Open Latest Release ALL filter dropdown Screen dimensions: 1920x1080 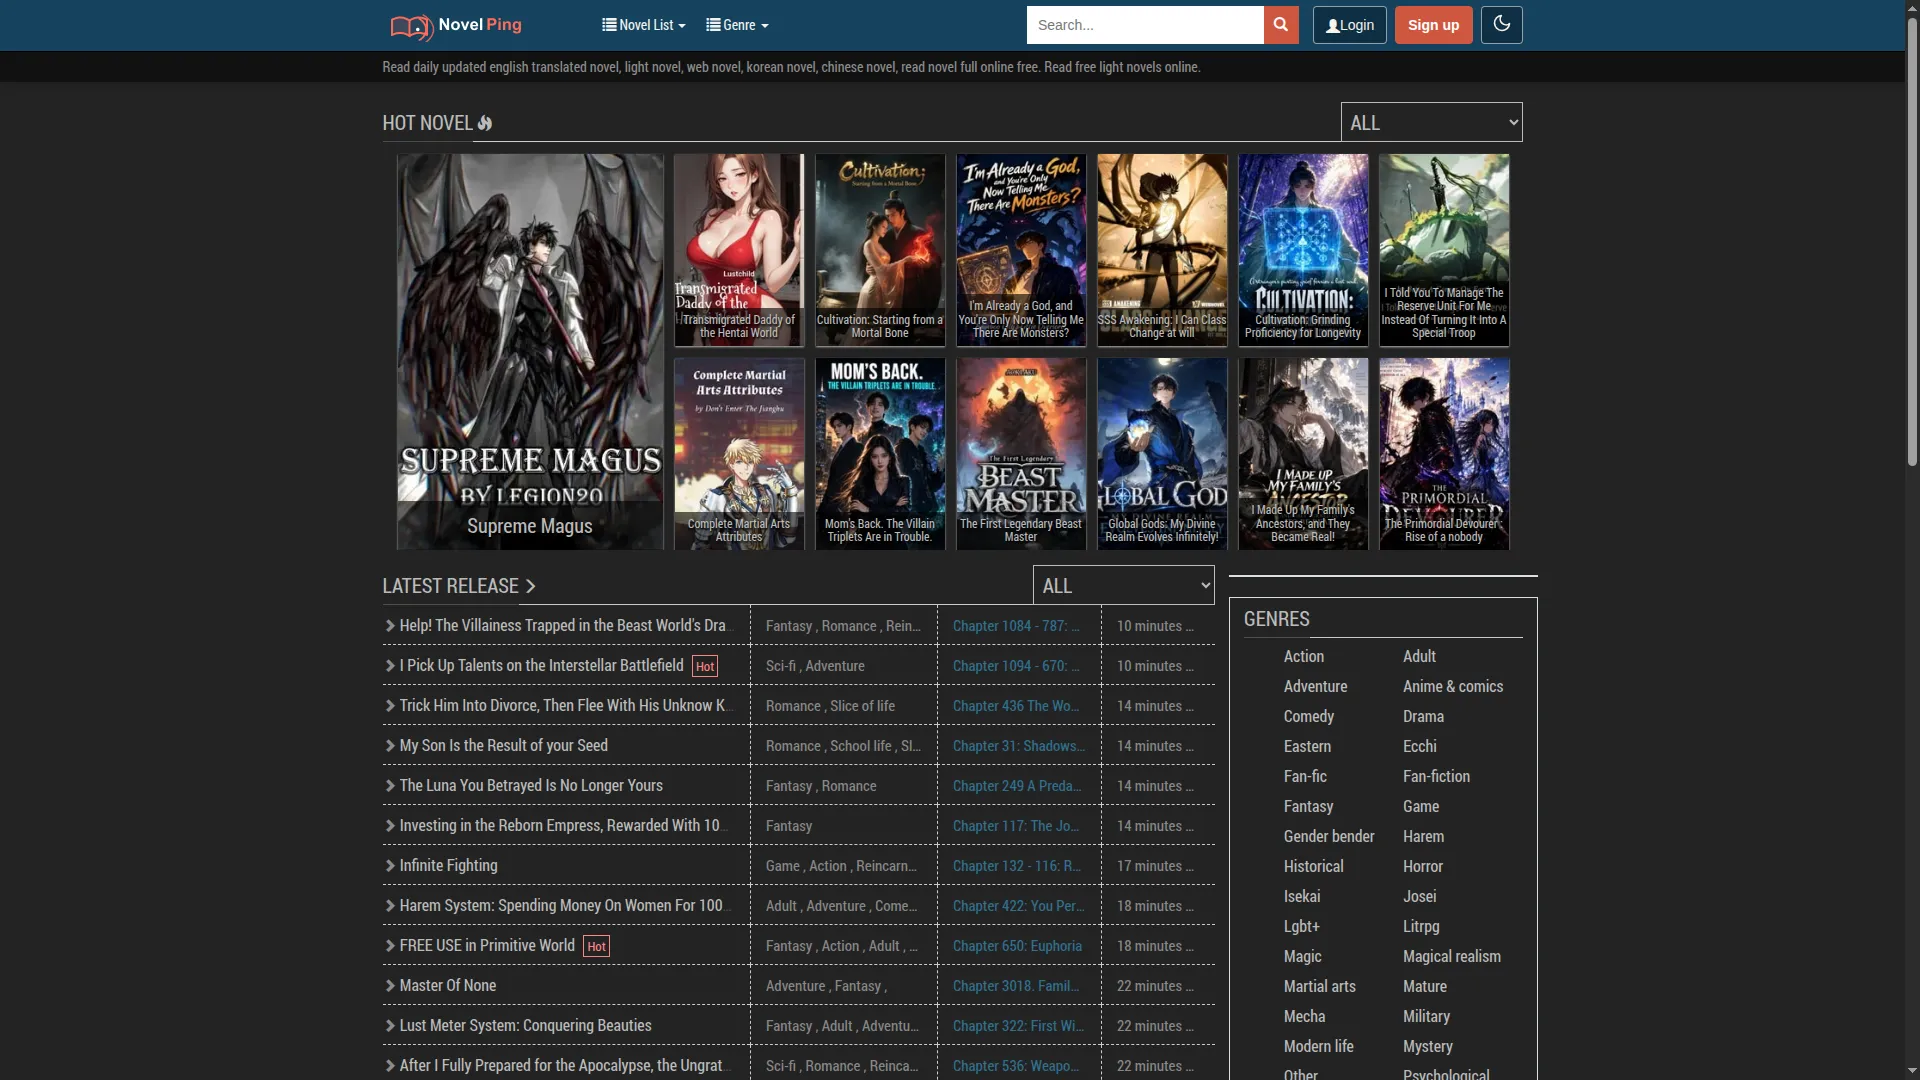pos(1123,585)
